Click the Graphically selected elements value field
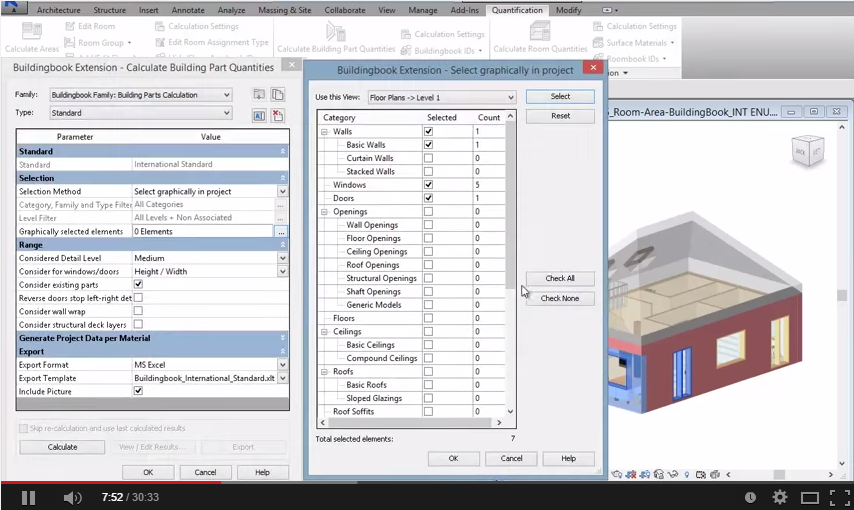The image size is (854, 510). click(203, 232)
